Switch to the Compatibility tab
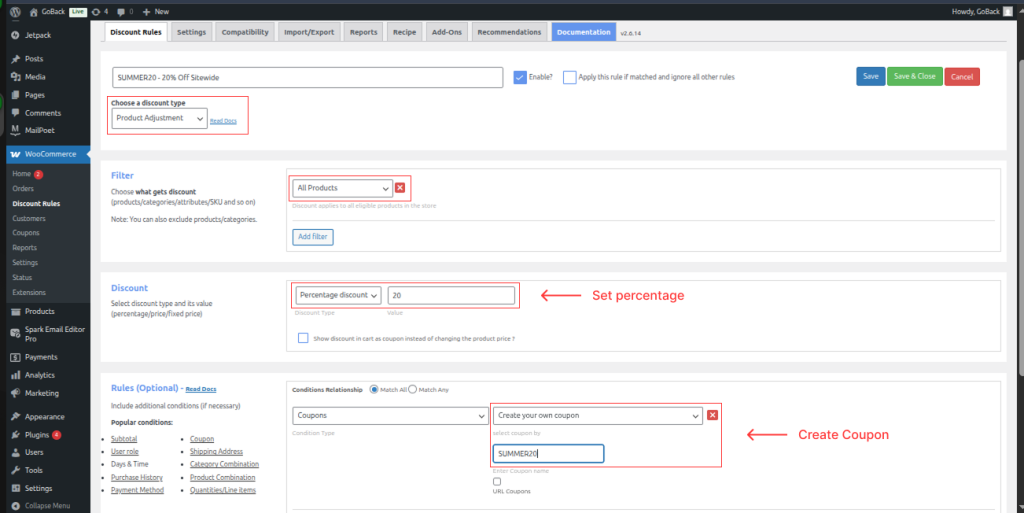This screenshot has height=513, width=1024. [x=245, y=32]
